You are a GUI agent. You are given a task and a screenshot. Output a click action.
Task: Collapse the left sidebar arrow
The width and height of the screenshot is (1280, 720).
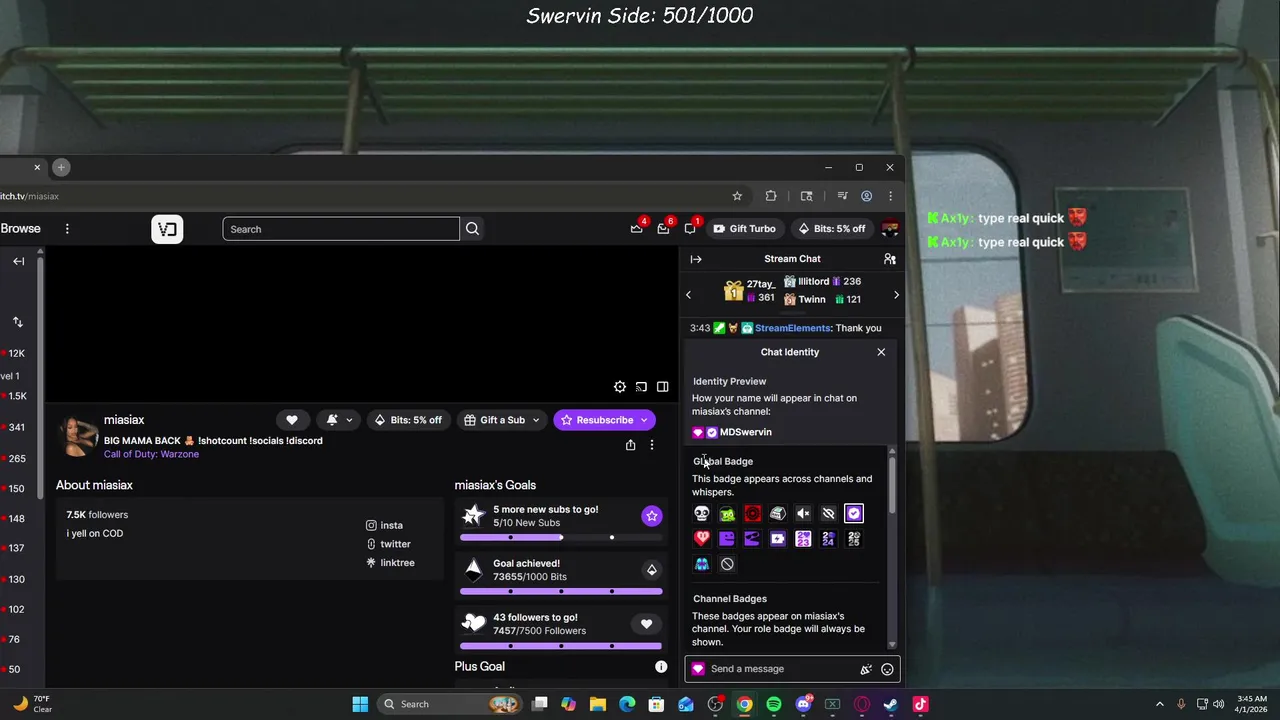(x=19, y=261)
